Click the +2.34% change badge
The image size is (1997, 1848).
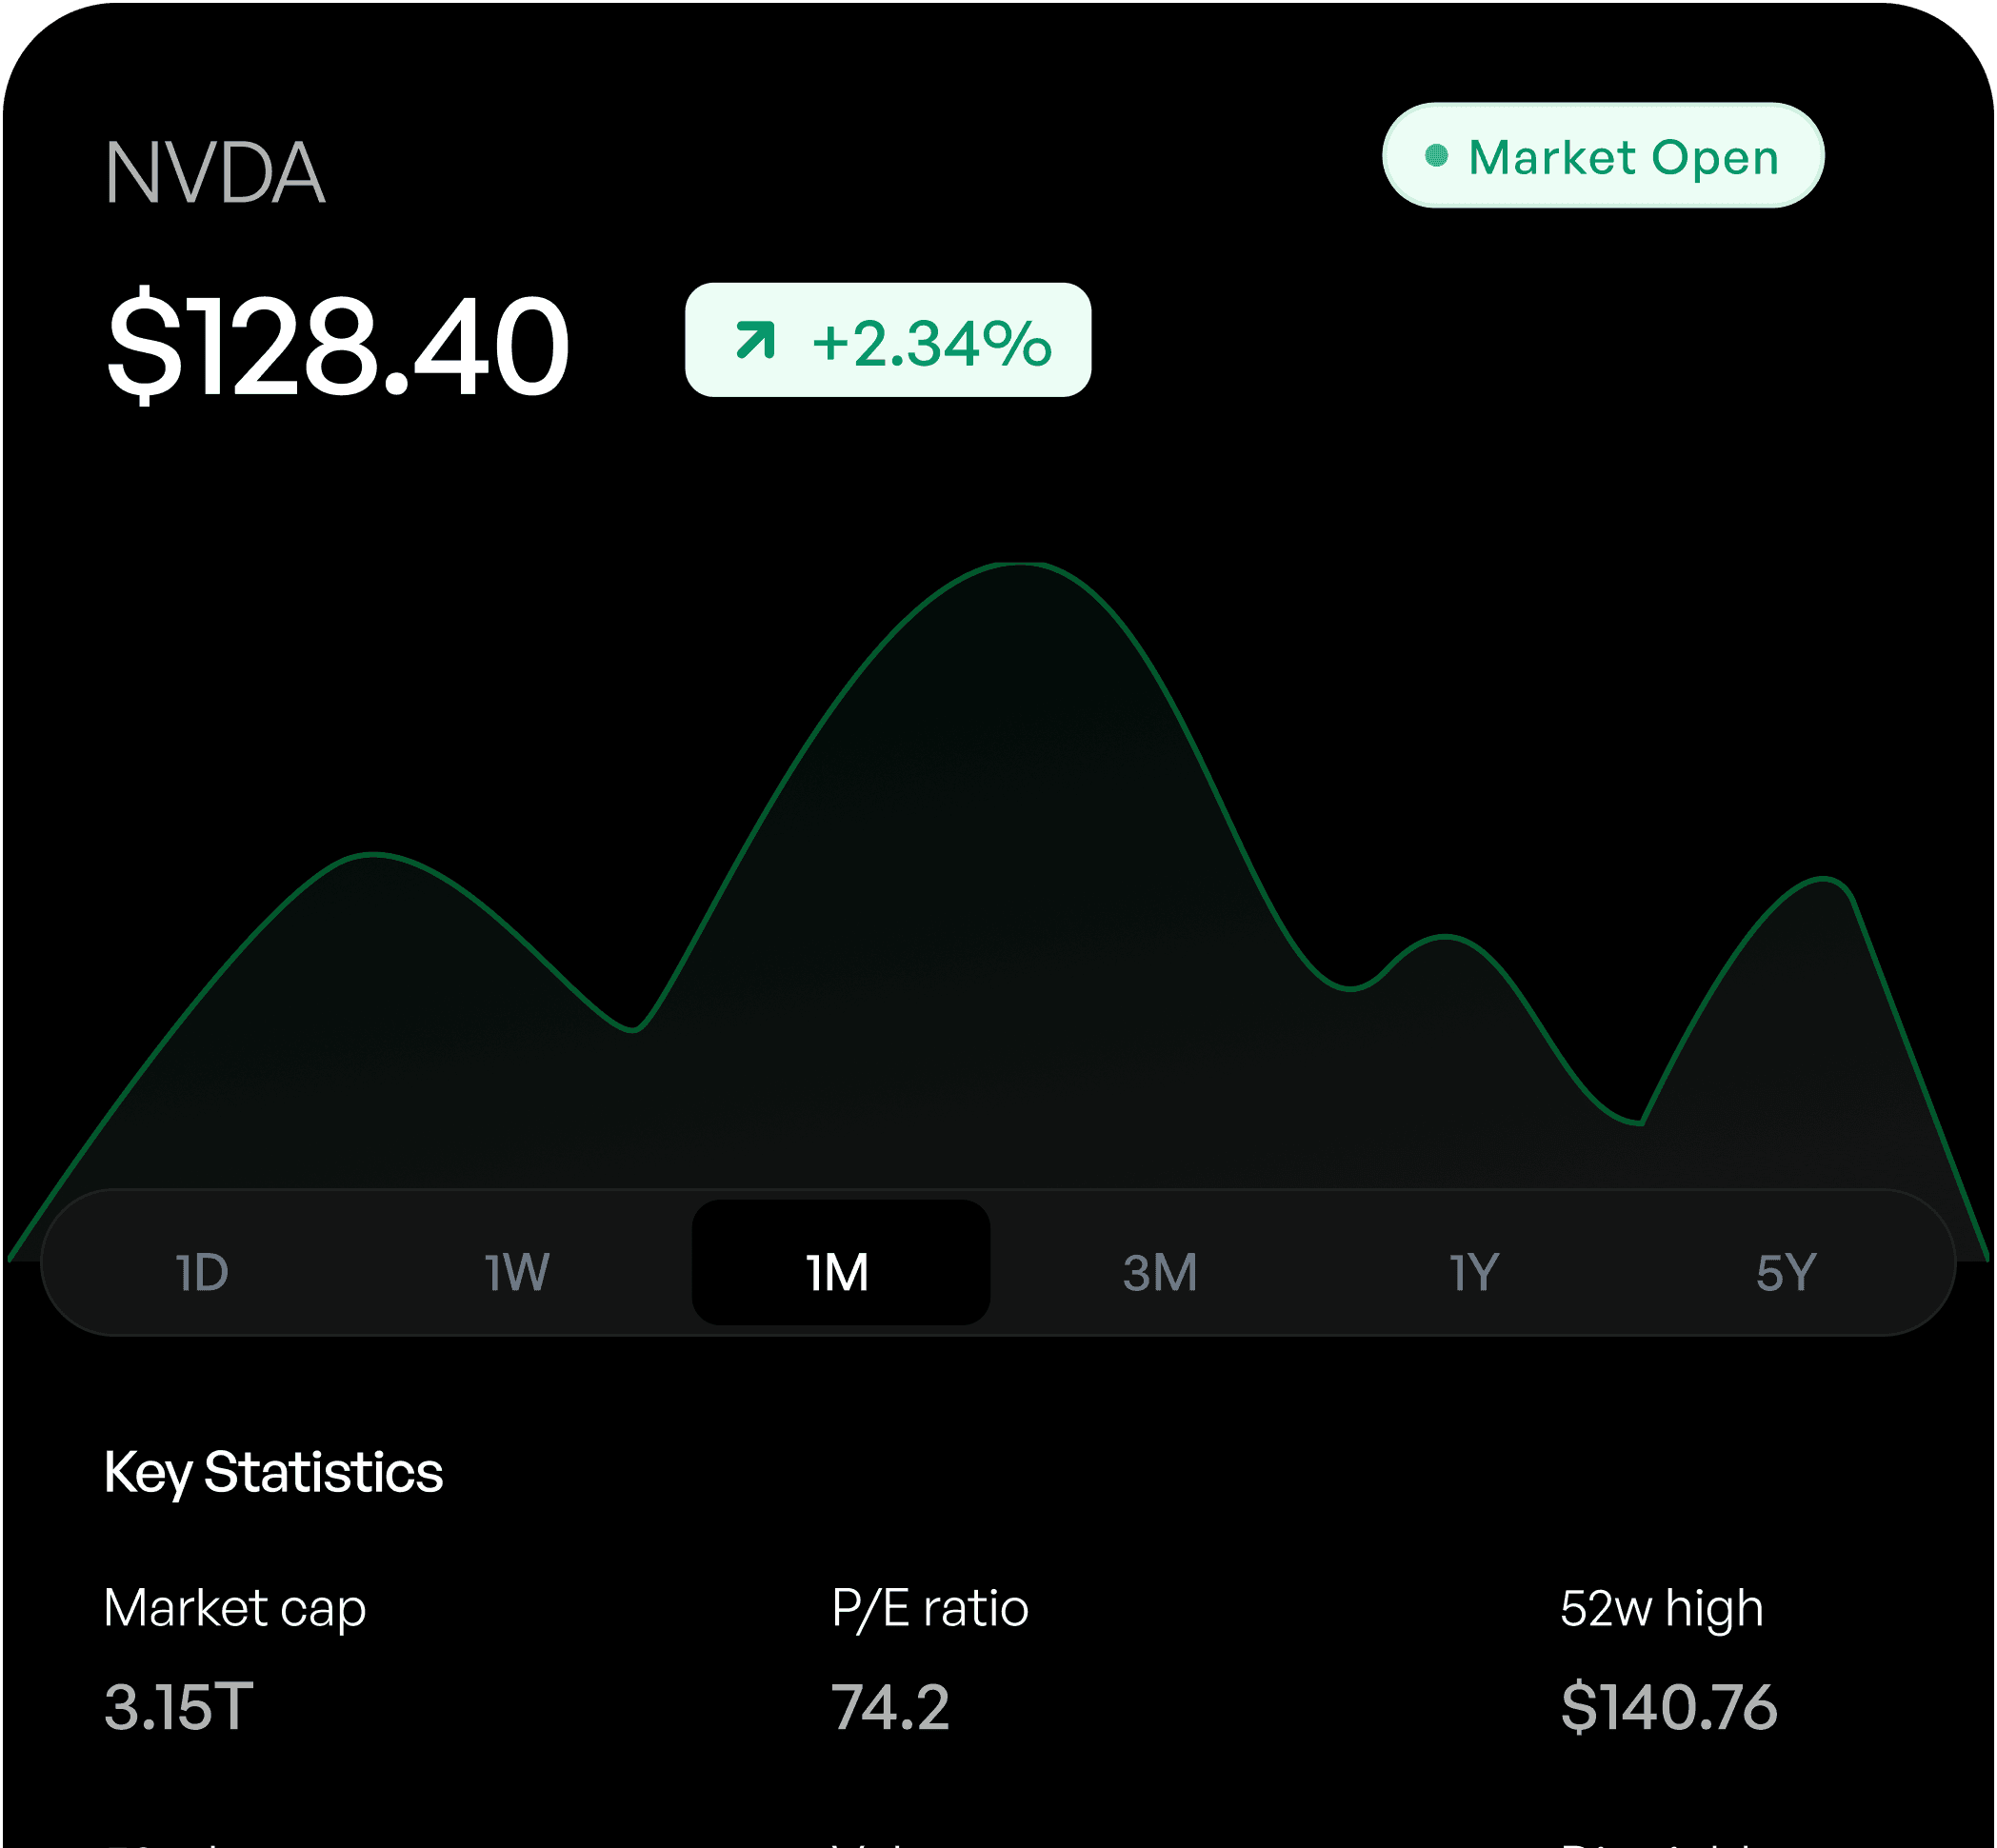coord(888,340)
